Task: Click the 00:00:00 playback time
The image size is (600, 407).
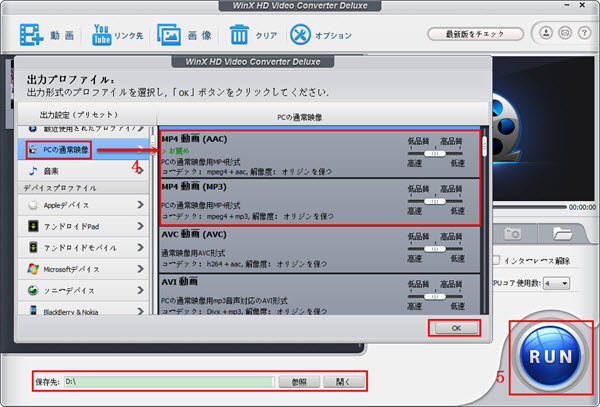Action: [x=582, y=207]
